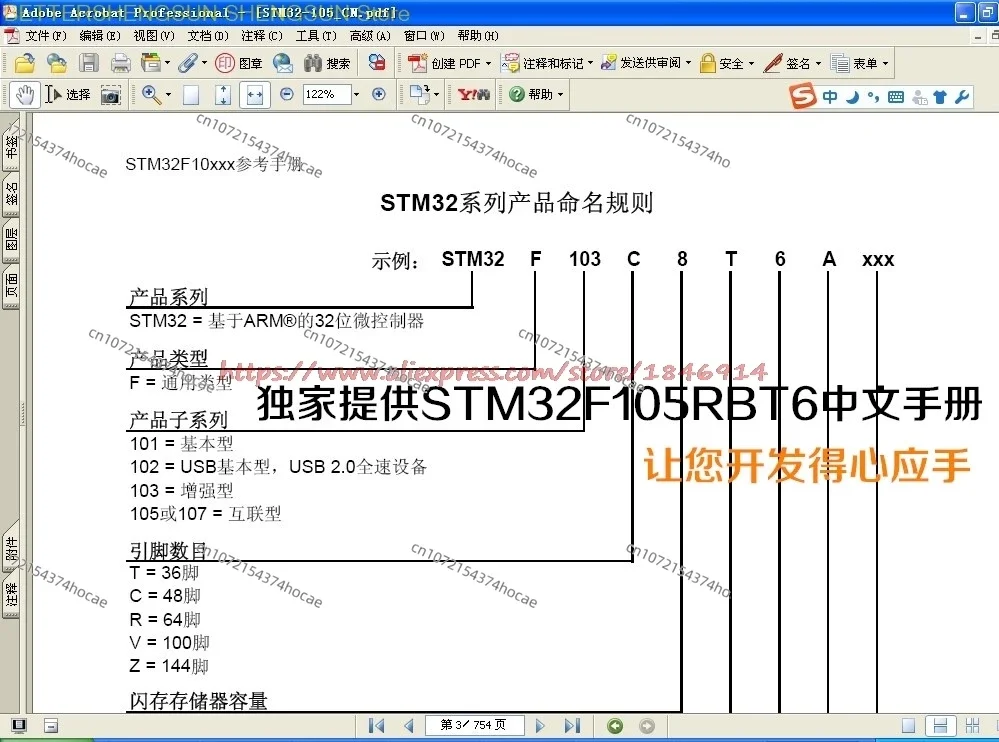This screenshot has height=742, width=999.
Task: Go to last page button
Action: [x=572, y=725]
